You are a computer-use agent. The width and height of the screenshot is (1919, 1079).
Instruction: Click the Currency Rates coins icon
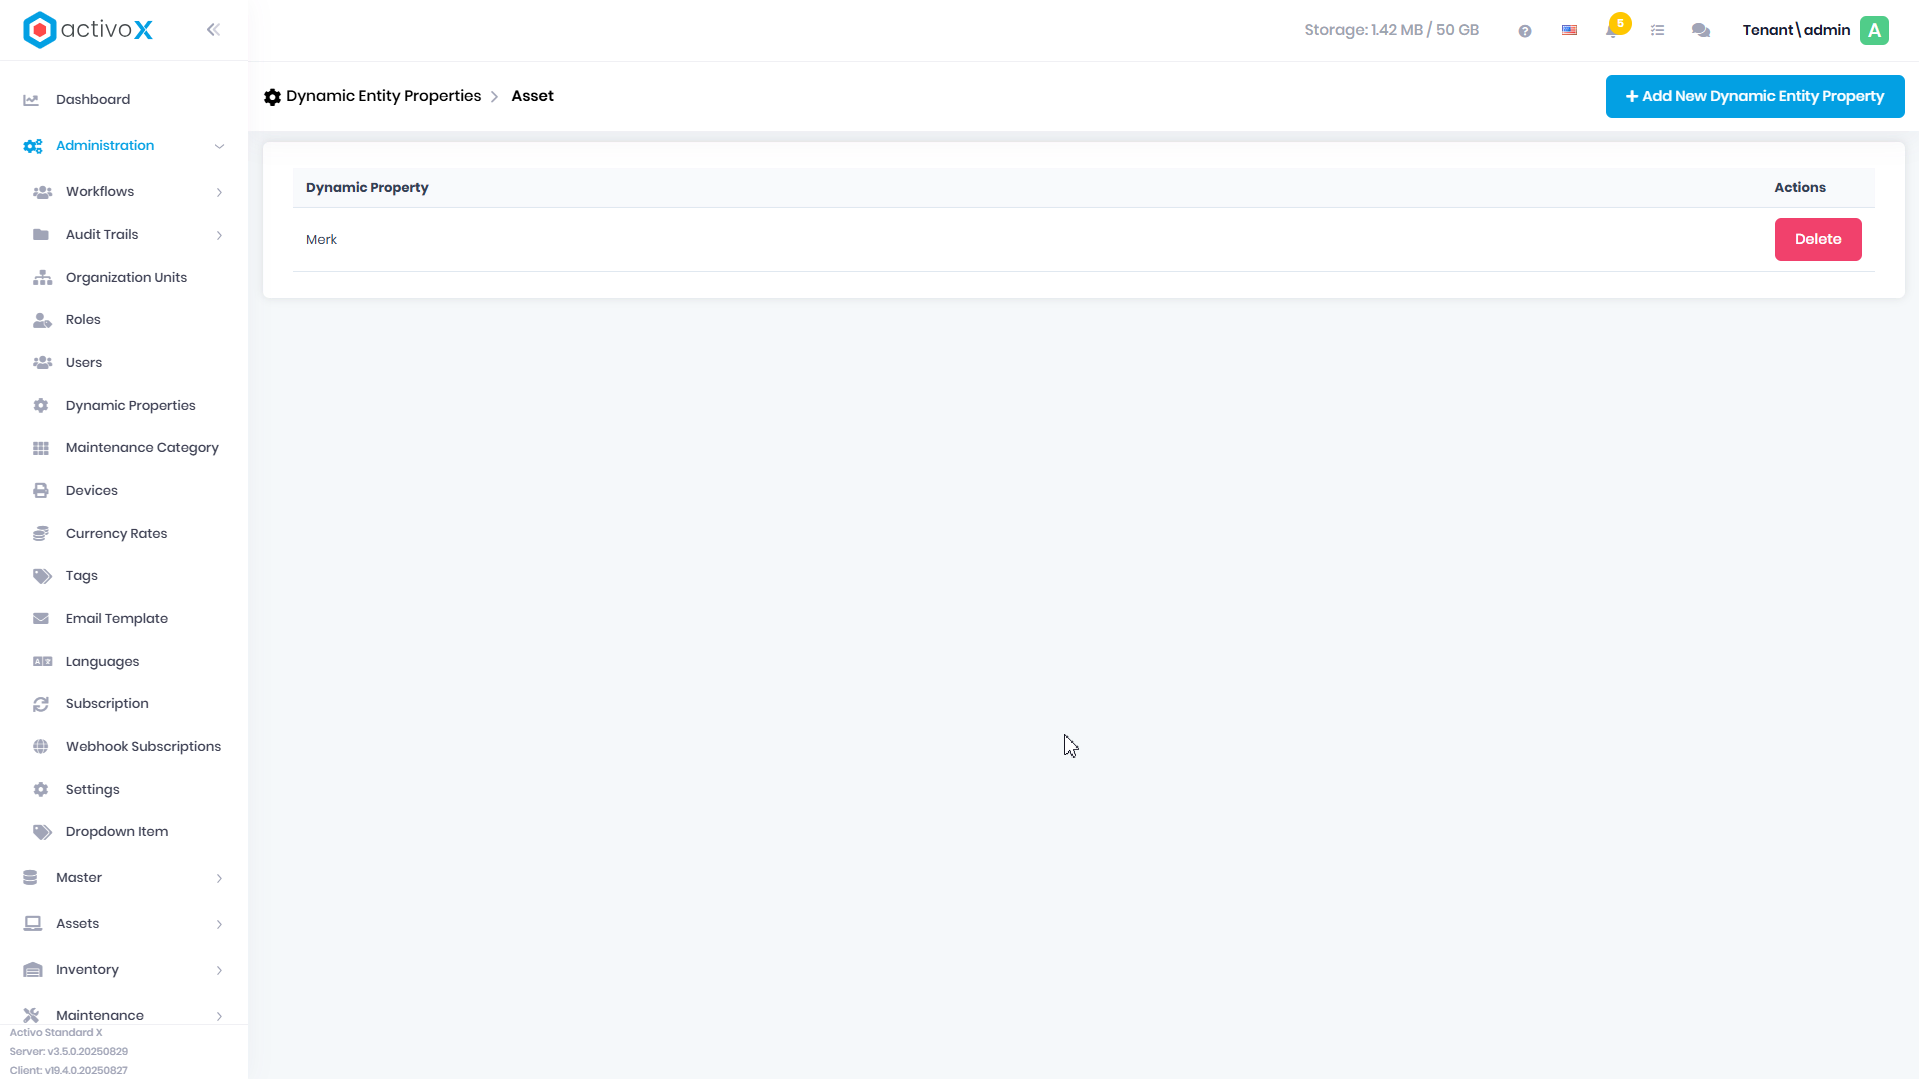[x=41, y=534]
